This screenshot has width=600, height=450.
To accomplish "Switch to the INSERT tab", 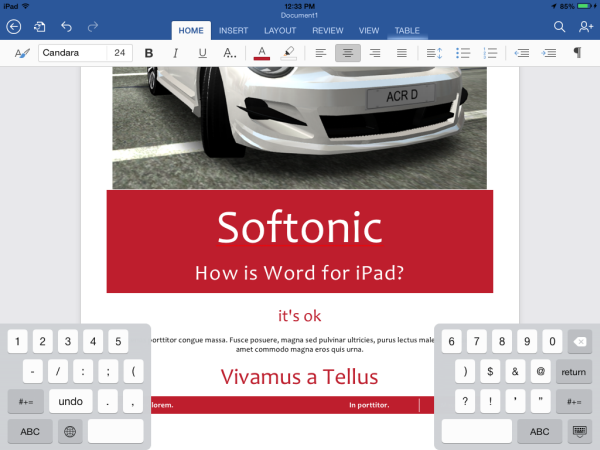I will 233,31.
